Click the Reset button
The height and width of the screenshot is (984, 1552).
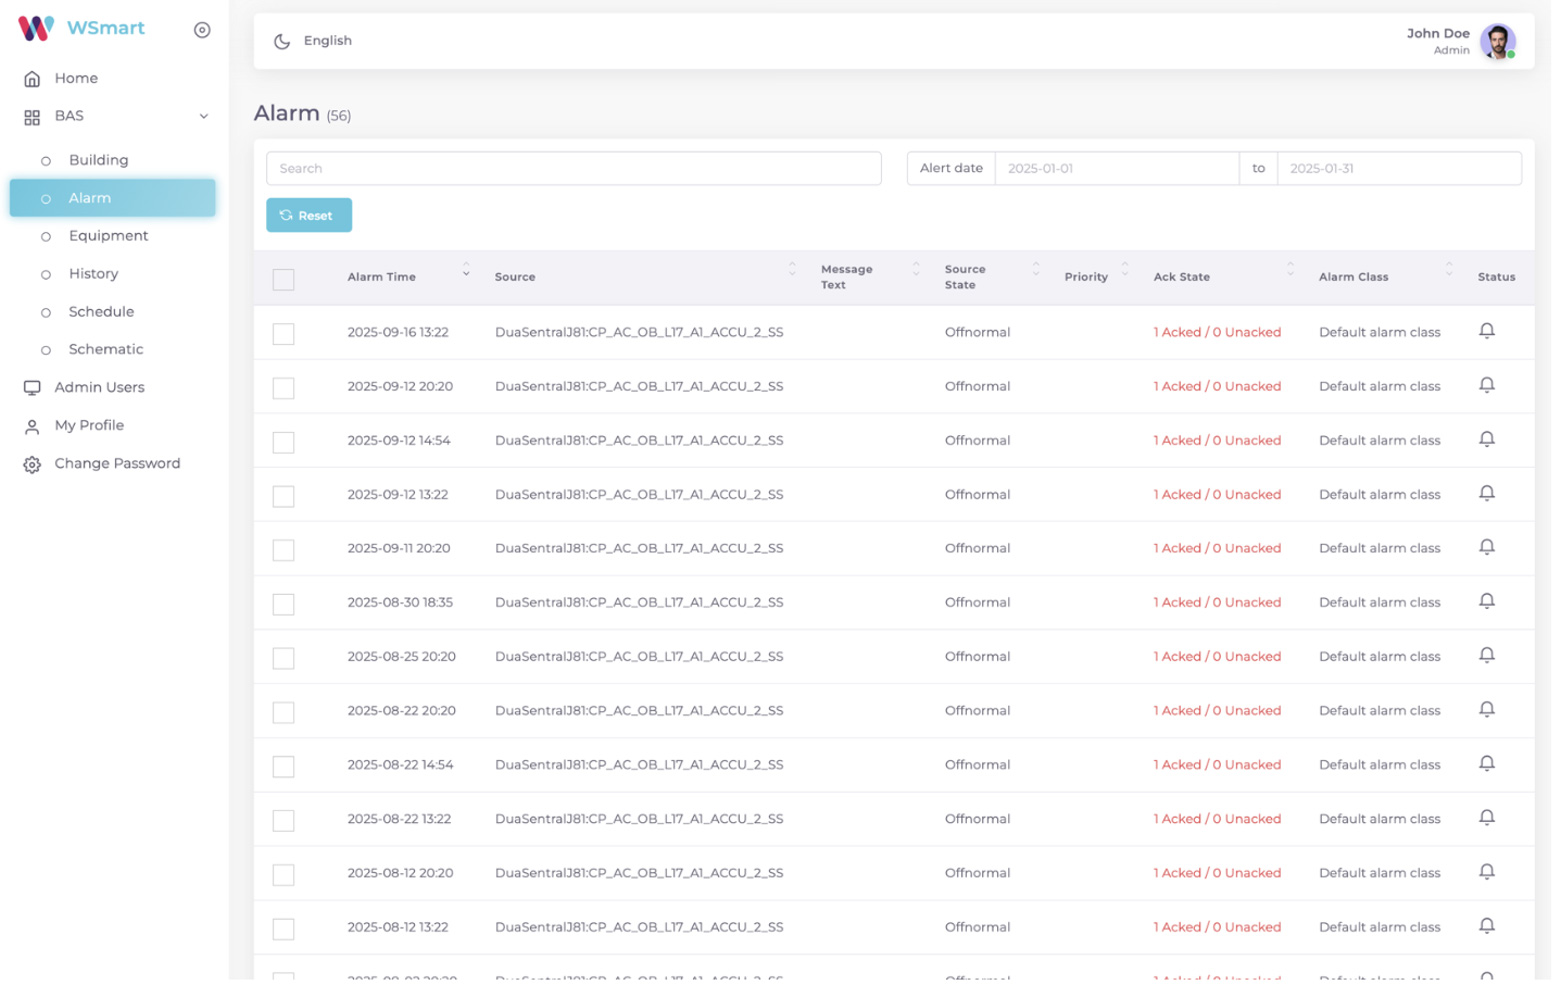click(309, 215)
